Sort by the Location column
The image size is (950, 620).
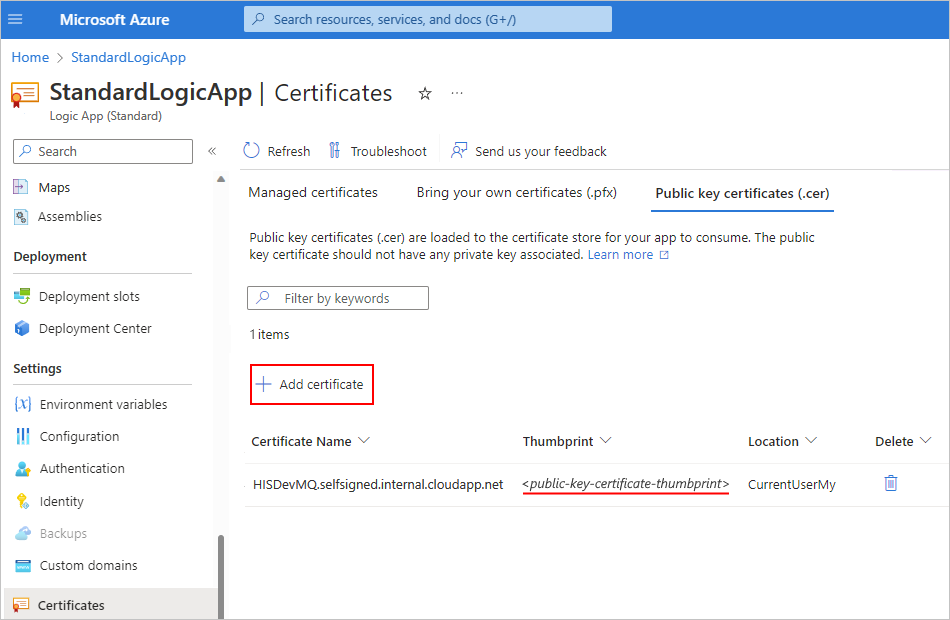(783, 441)
